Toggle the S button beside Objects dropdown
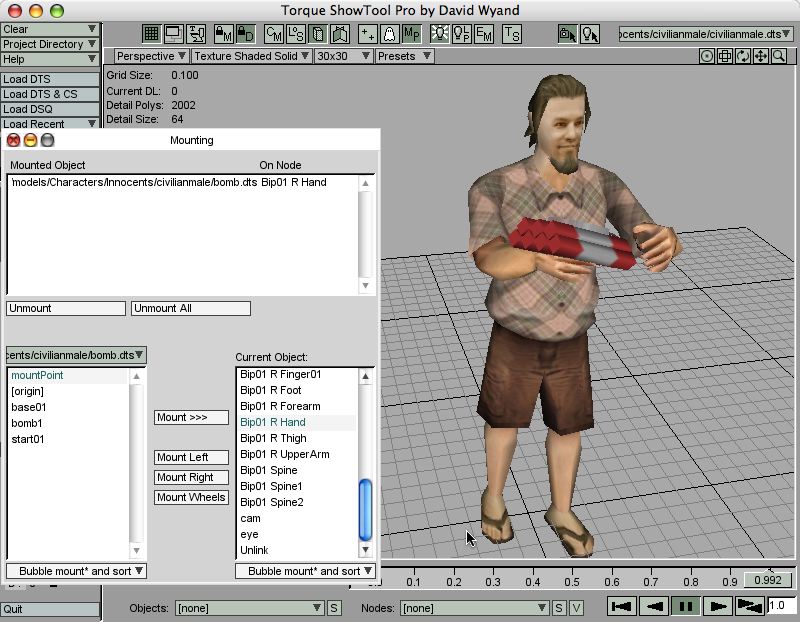The image size is (800, 622). pos(334,608)
